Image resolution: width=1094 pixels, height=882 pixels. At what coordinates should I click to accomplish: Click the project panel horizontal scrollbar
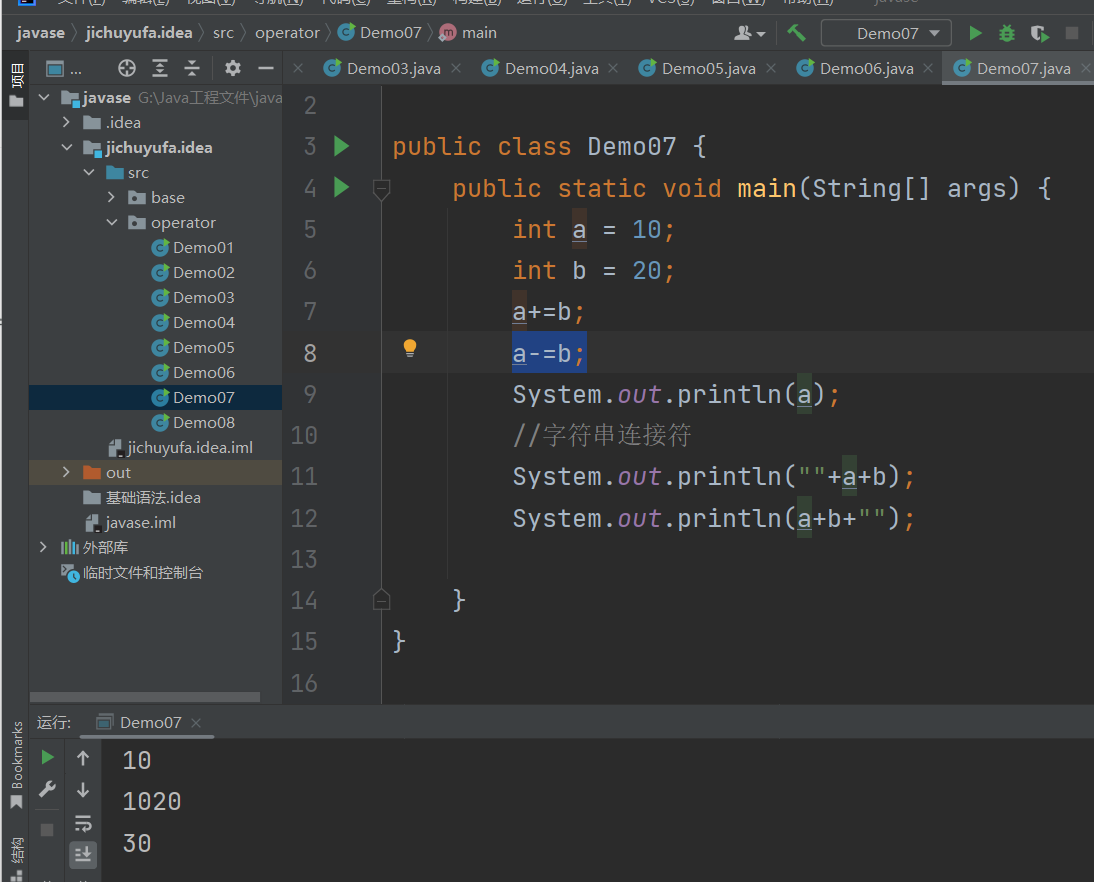coord(145,697)
